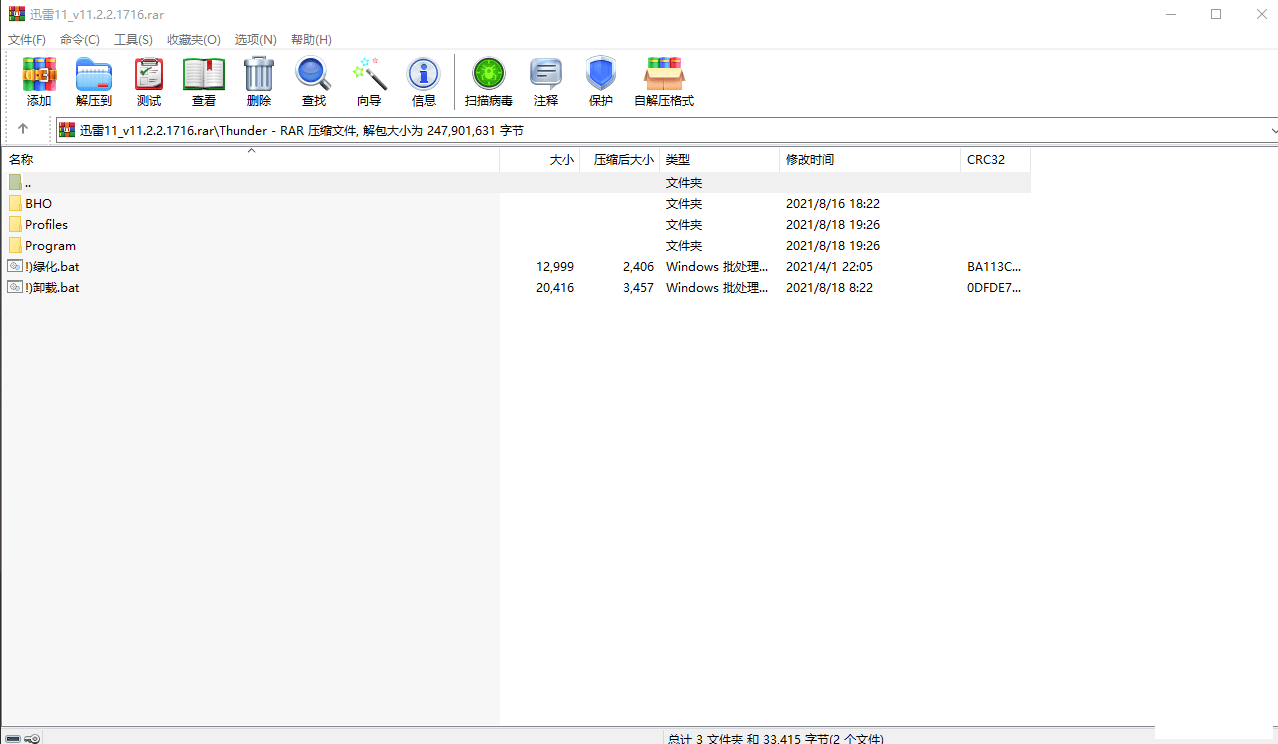
Task: Click the 查找 (Find) magnifier icon
Action: pos(313,75)
